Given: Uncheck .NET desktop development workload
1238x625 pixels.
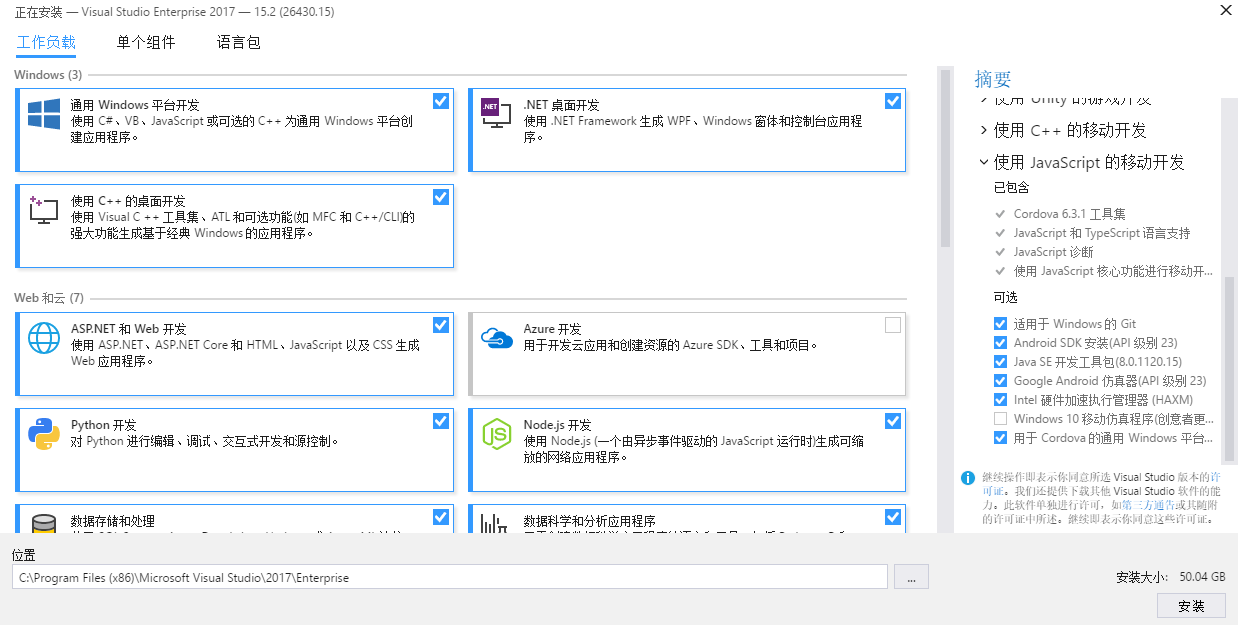Looking at the screenshot, I should (893, 101).
